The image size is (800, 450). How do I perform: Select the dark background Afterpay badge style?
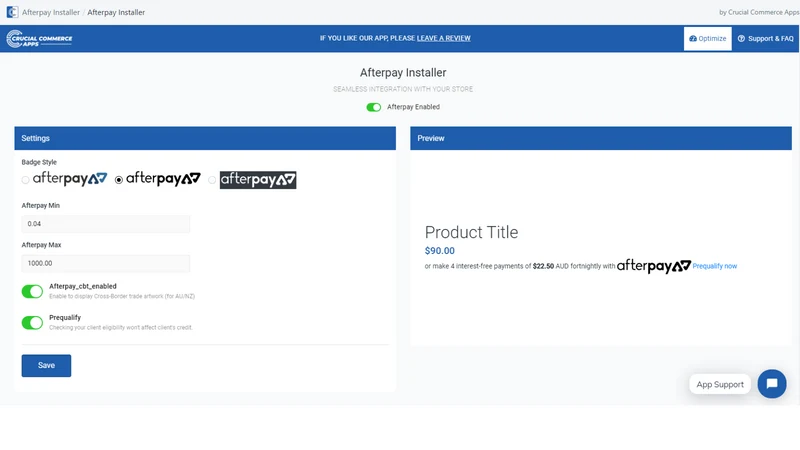point(212,180)
